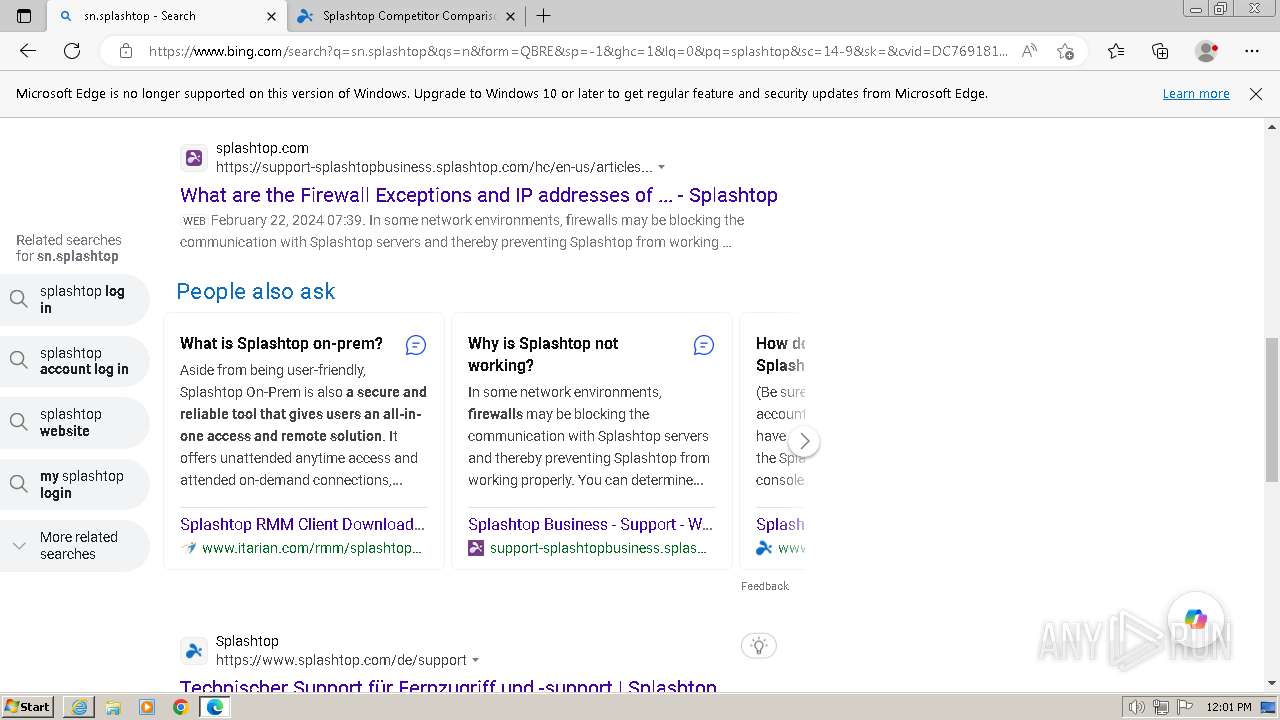Click 'What is Splashtop on-prem?' question
Image resolution: width=1280 pixels, height=720 pixels.
click(281, 343)
